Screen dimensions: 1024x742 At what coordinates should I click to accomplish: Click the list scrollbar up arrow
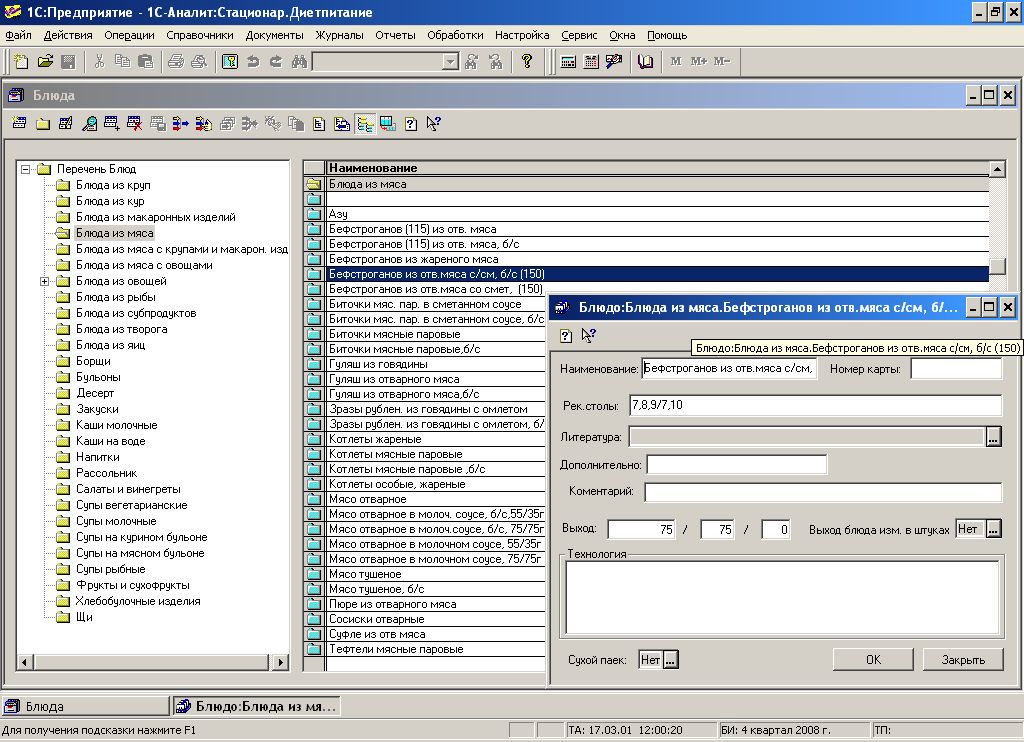(997, 169)
